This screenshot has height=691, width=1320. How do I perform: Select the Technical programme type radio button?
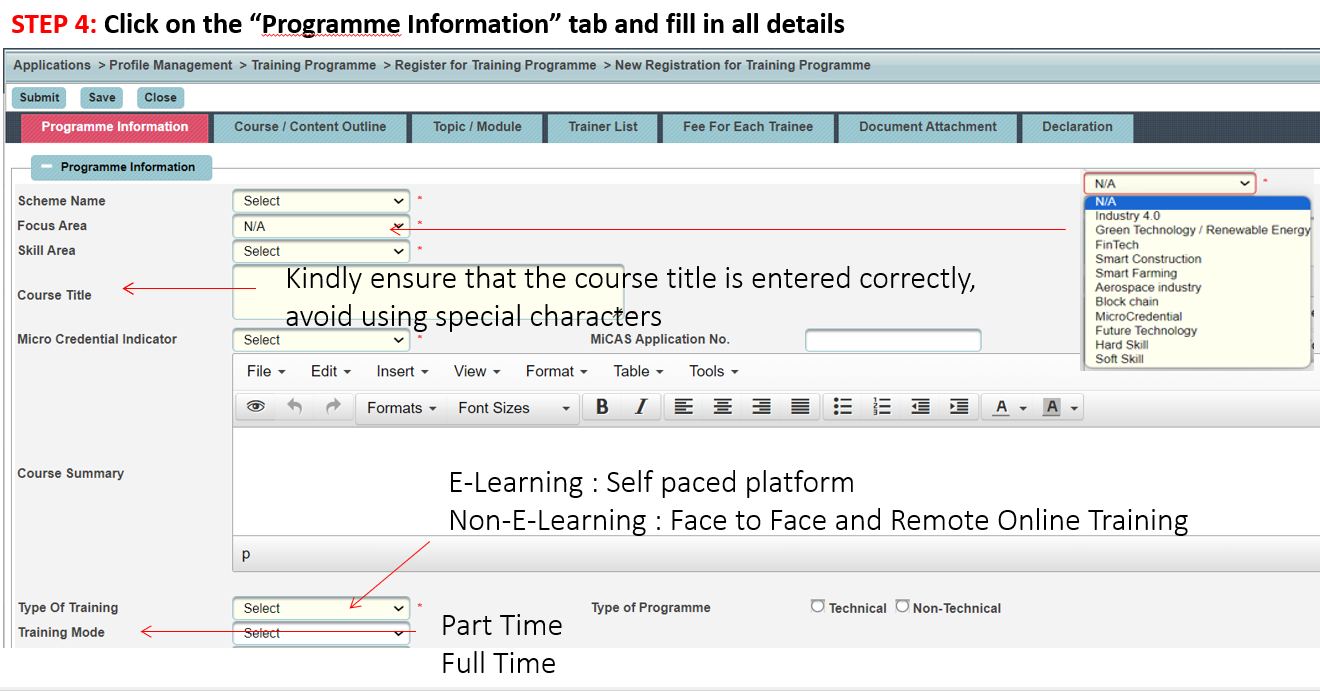818,607
